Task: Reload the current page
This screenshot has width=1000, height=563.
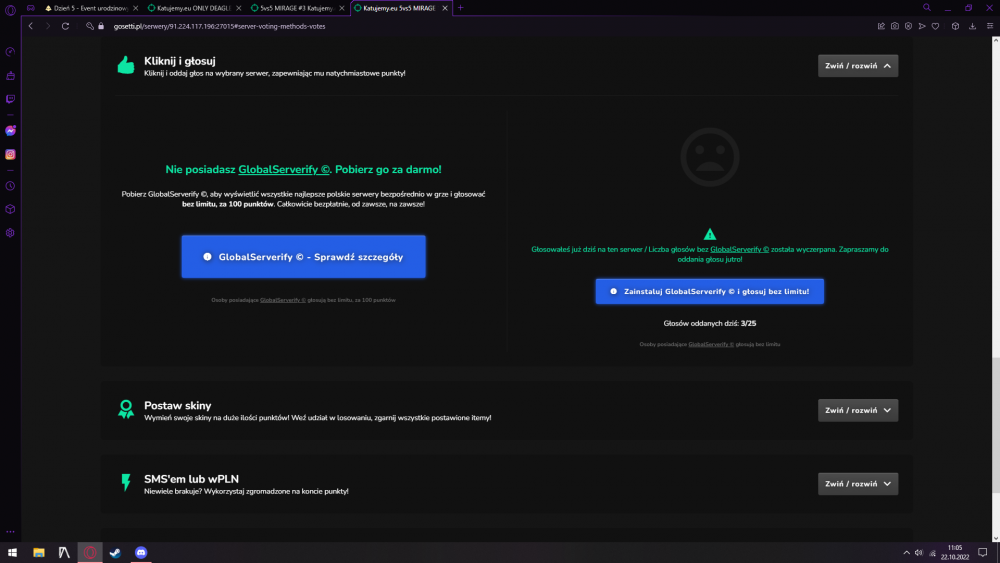Action: (x=65, y=26)
